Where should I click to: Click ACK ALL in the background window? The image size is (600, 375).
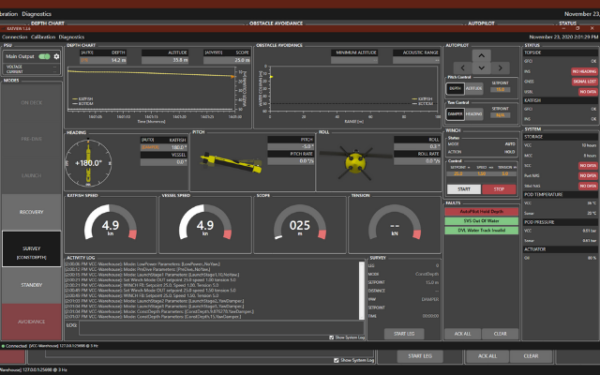pyautogui.click(x=487, y=356)
